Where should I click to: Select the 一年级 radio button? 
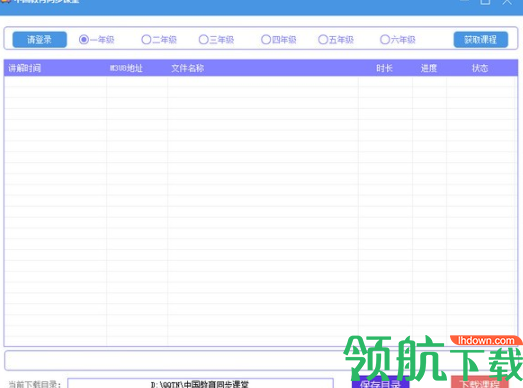pos(96,40)
